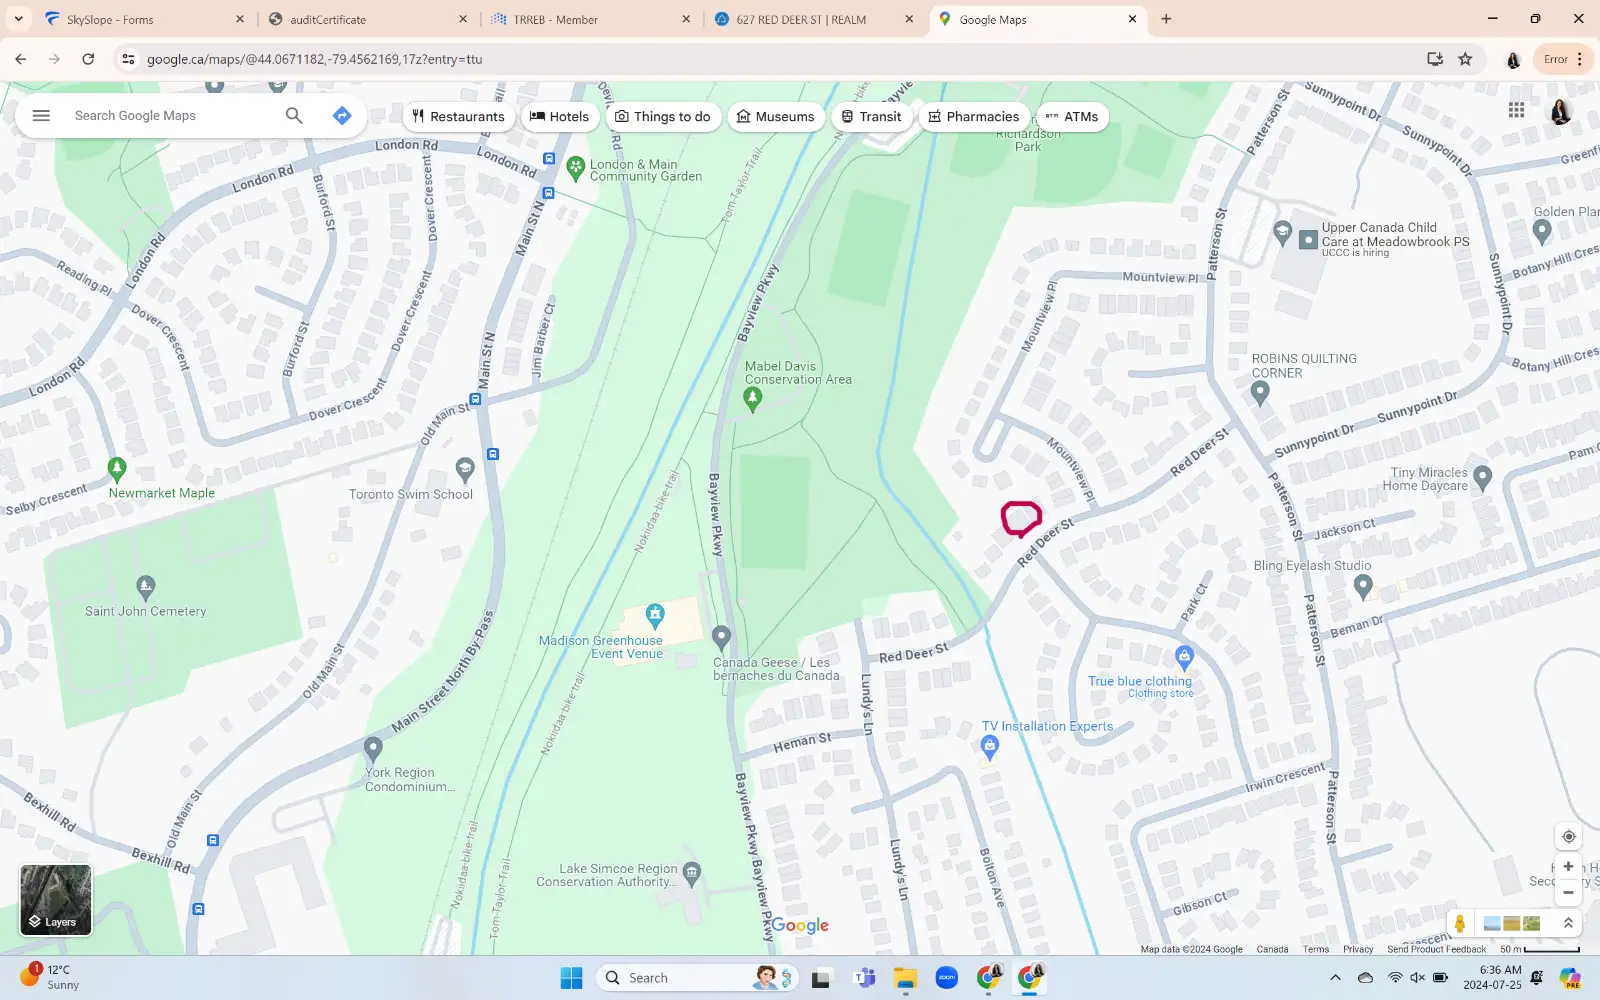
Task: Click the York Region Condominium pin
Action: tap(373, 748)
